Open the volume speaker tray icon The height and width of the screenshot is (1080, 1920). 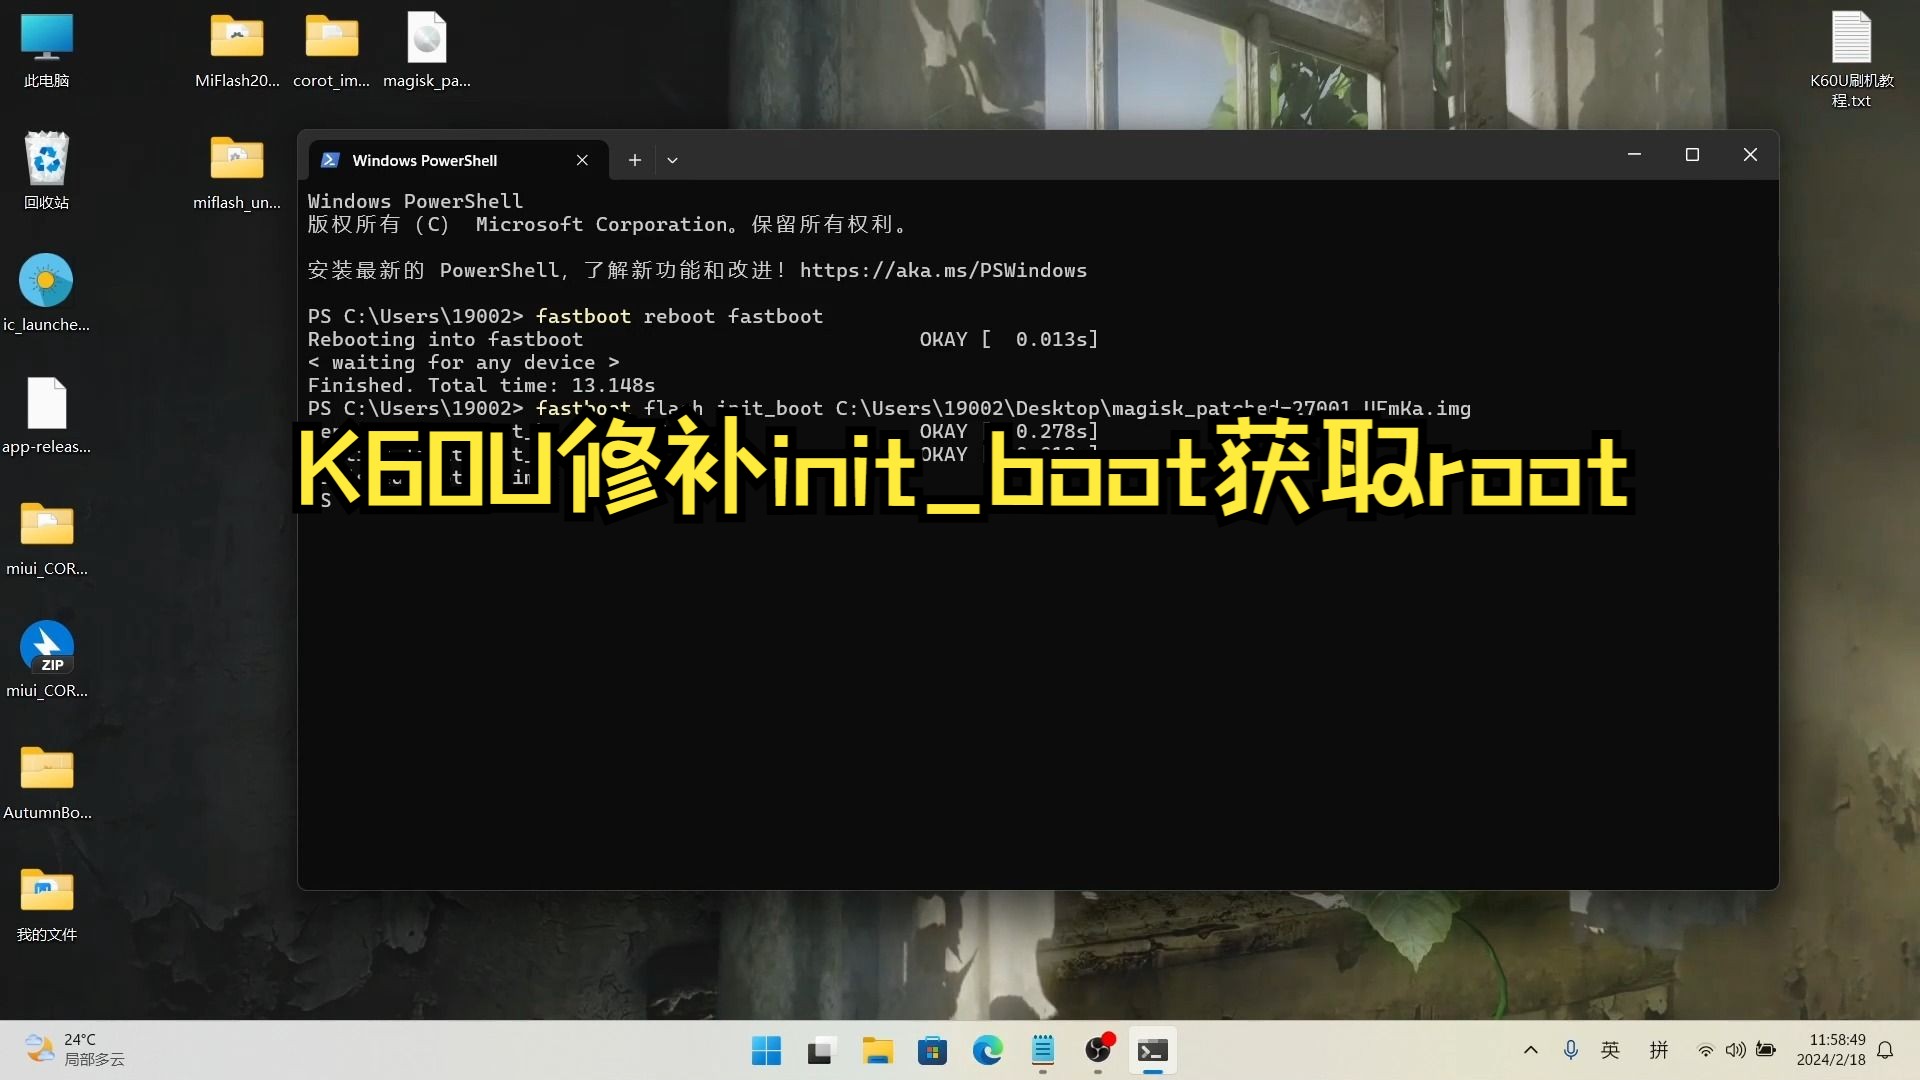click(x=1736, y=1050)
